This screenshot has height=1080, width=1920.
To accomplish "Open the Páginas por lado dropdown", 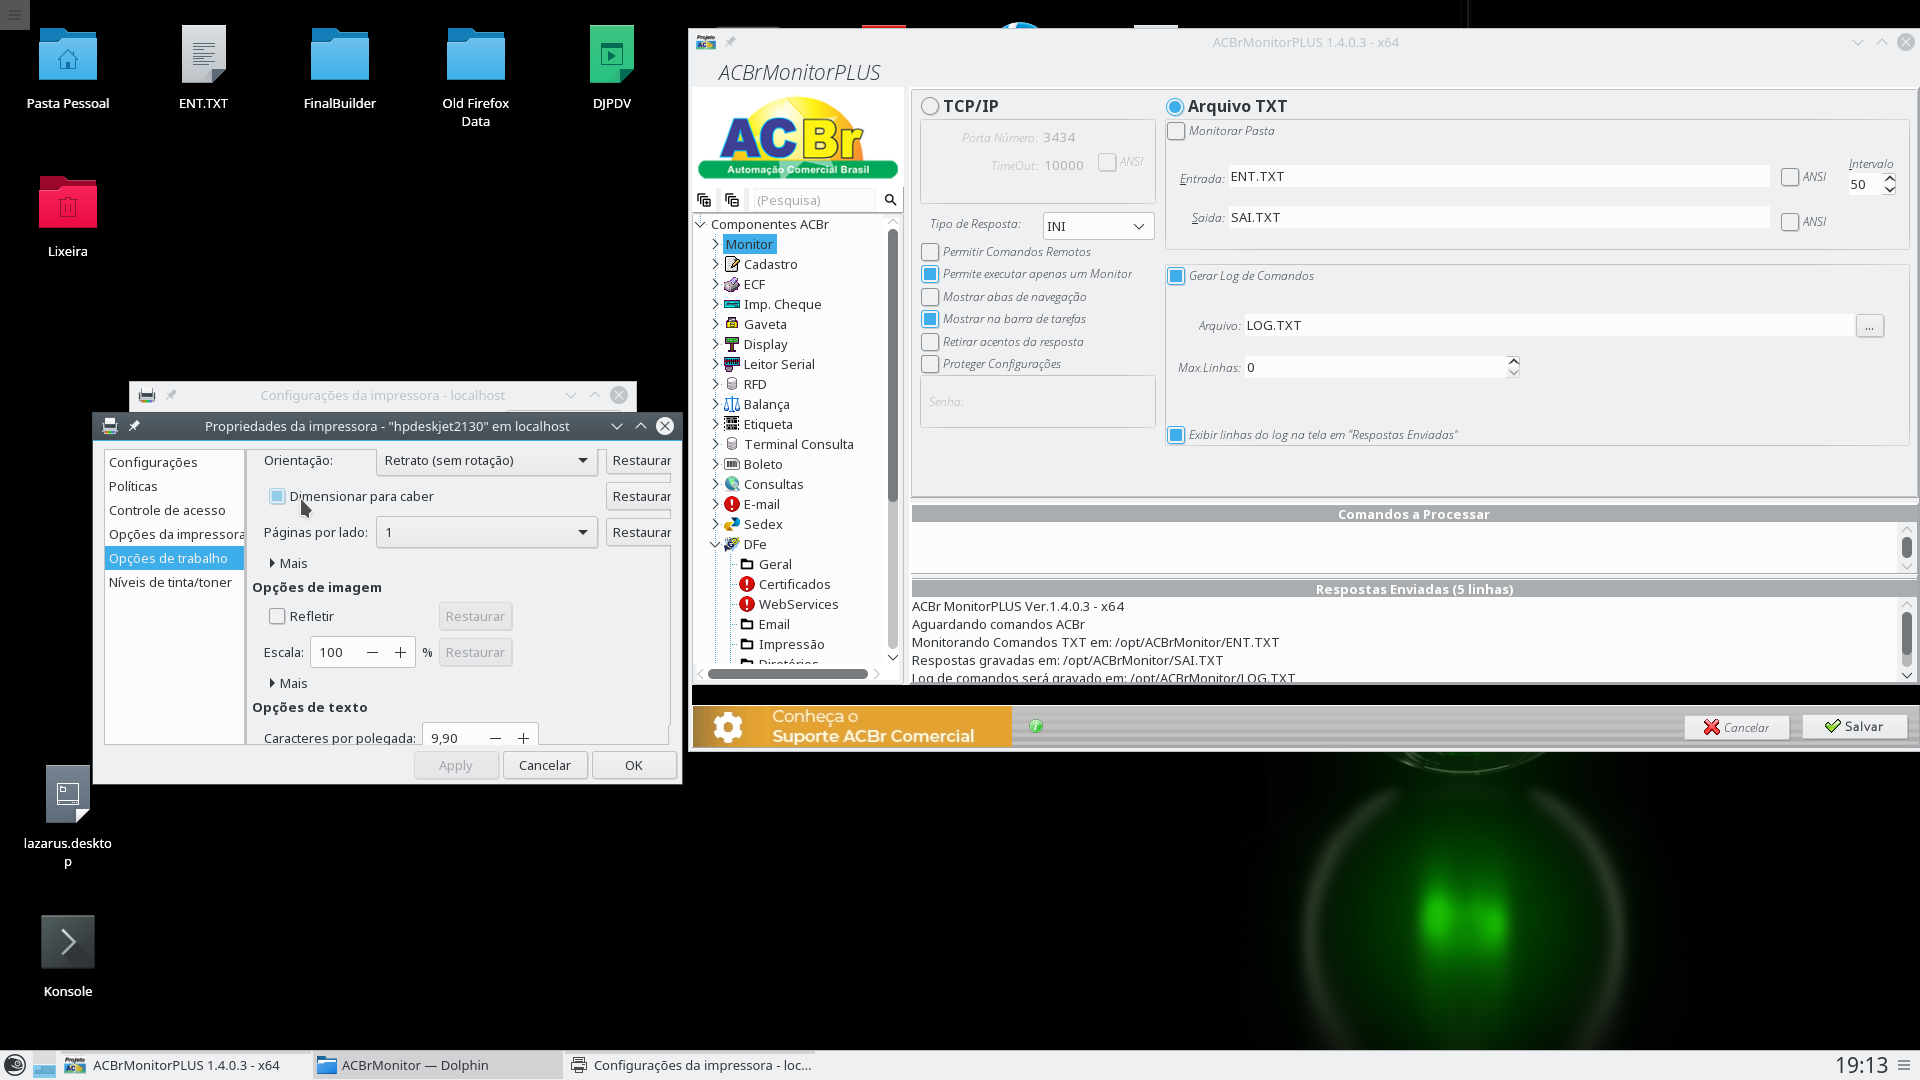I will 487,532.
